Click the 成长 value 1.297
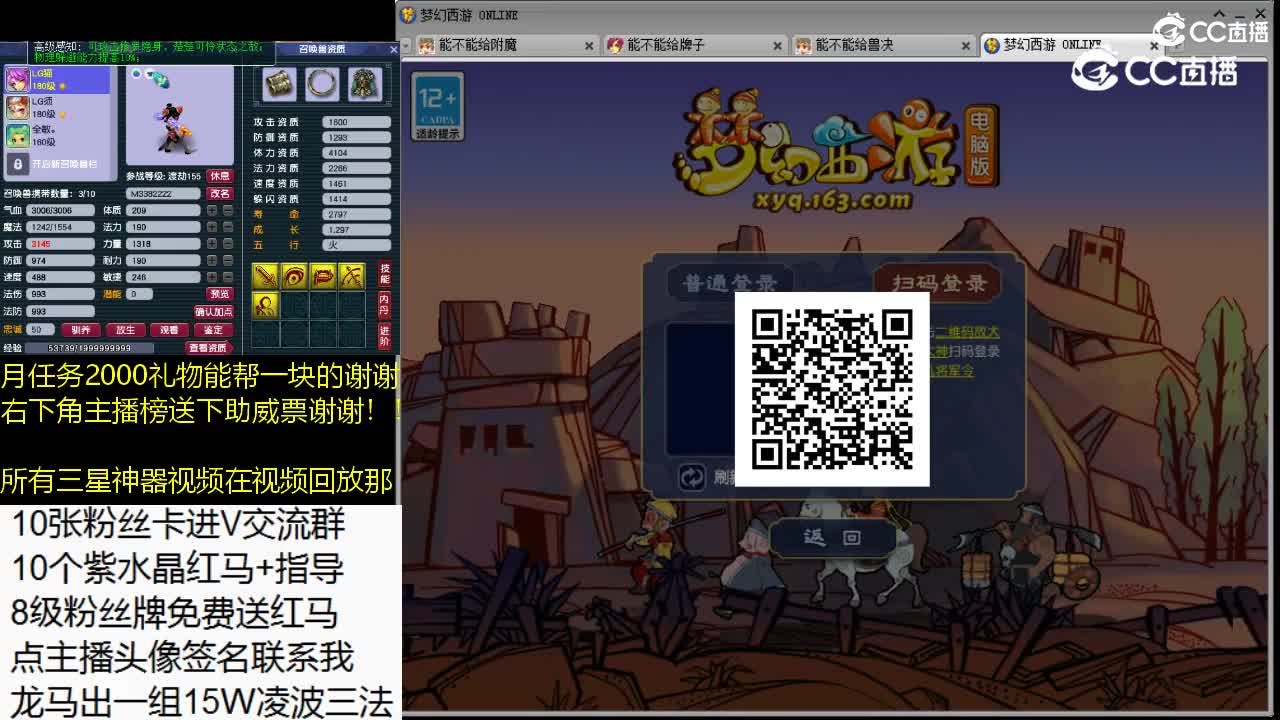 357,229
